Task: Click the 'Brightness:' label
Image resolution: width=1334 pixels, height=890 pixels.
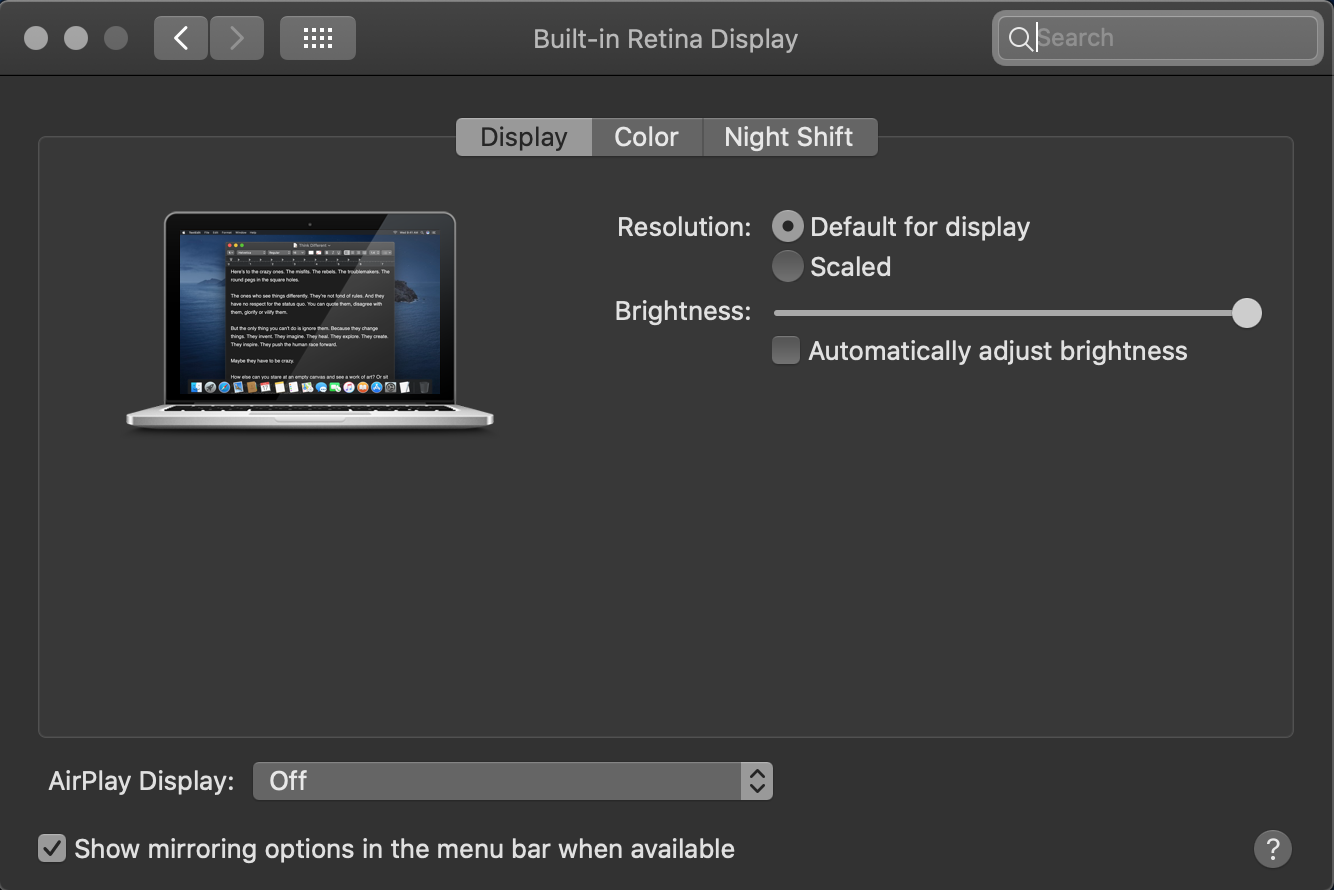Action: [683, 311]
